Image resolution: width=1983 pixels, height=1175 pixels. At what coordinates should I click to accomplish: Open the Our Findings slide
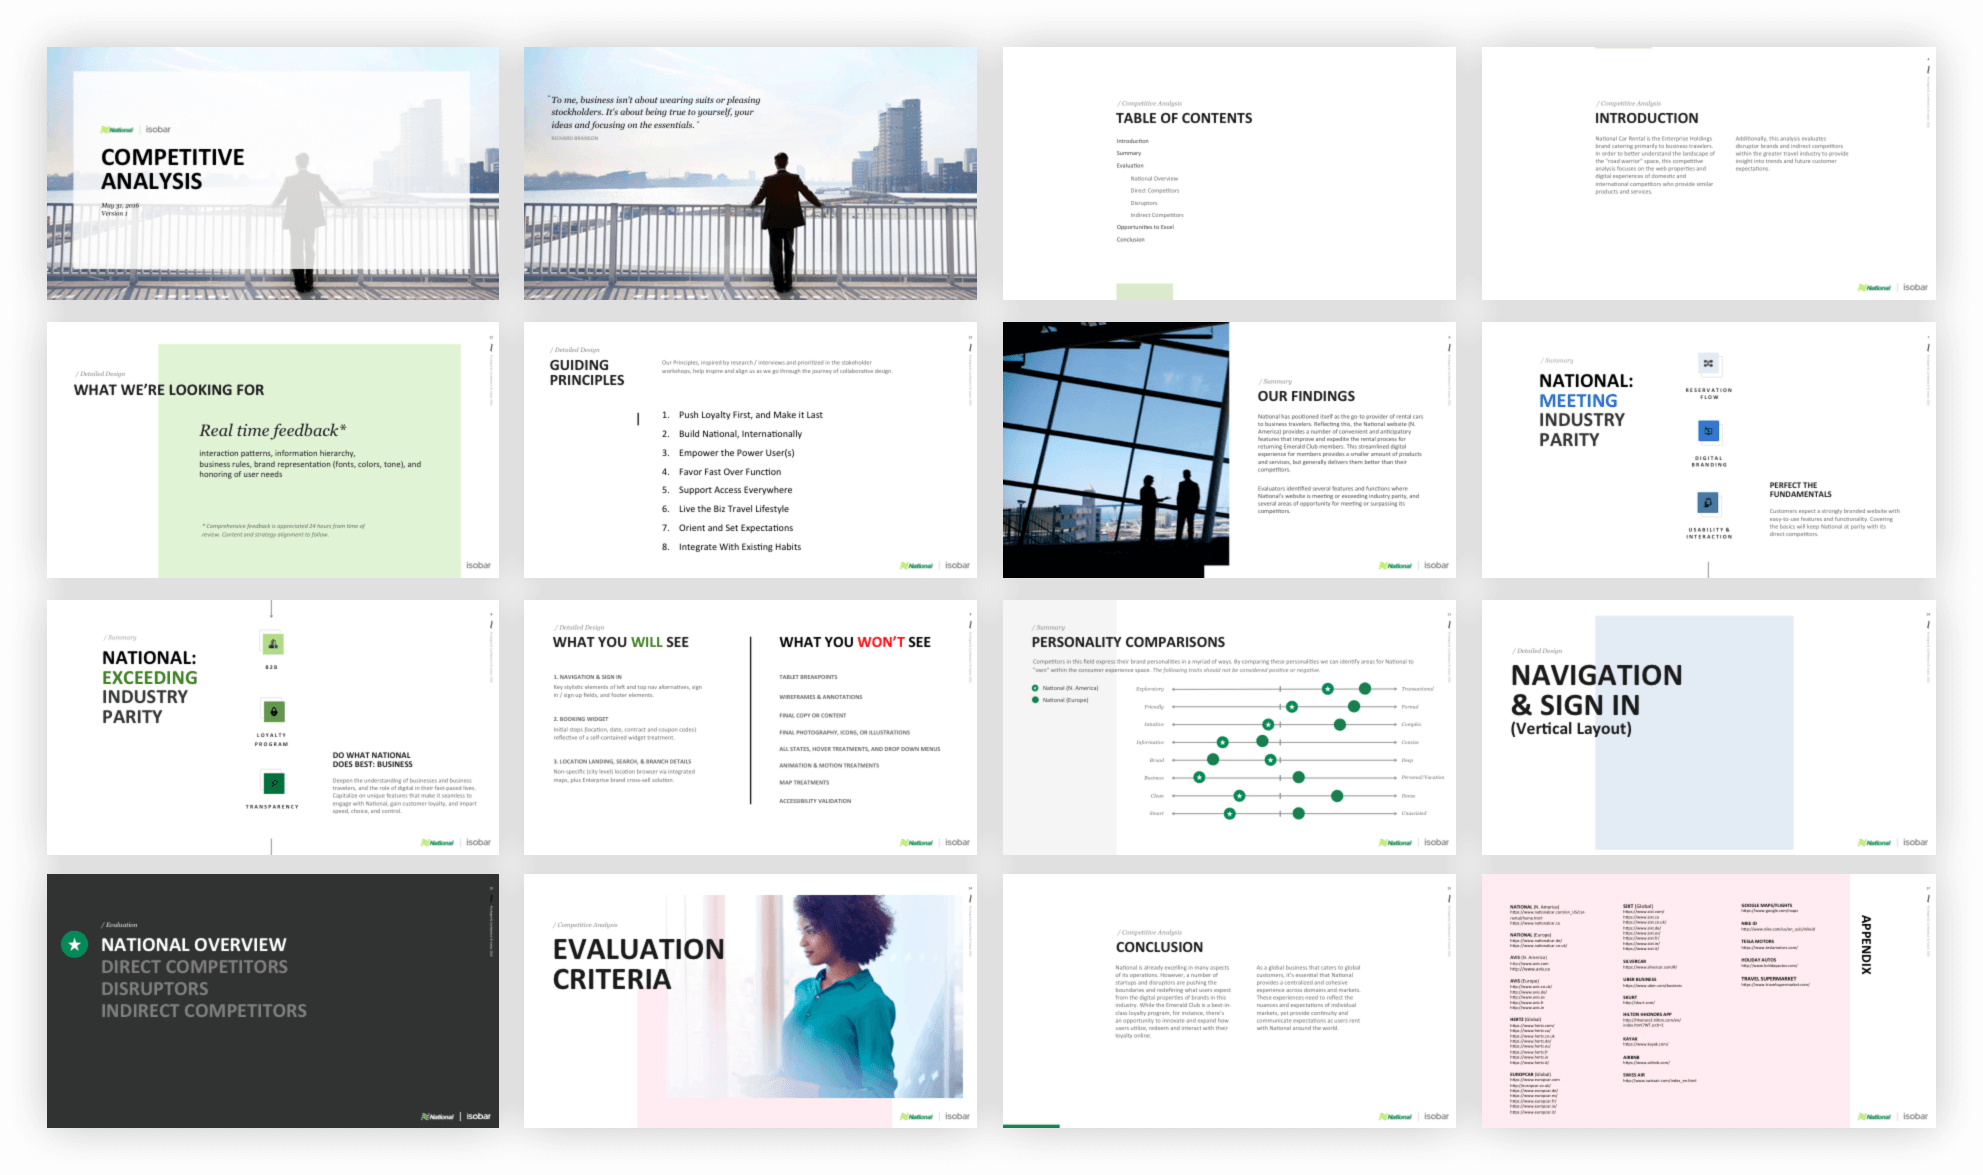1228,449
